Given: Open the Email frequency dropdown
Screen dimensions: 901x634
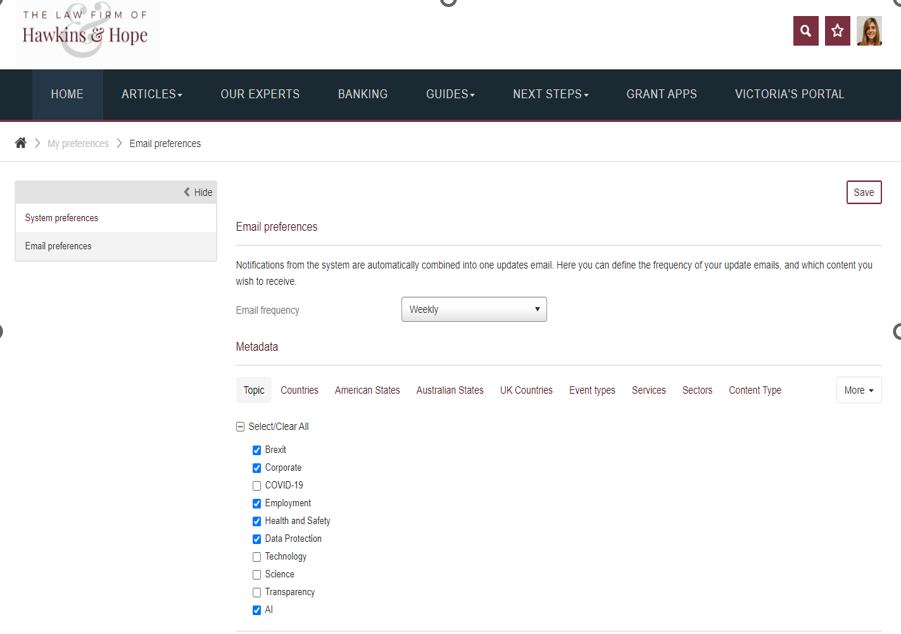Looking at the screenshot, I should pos(473,310).
